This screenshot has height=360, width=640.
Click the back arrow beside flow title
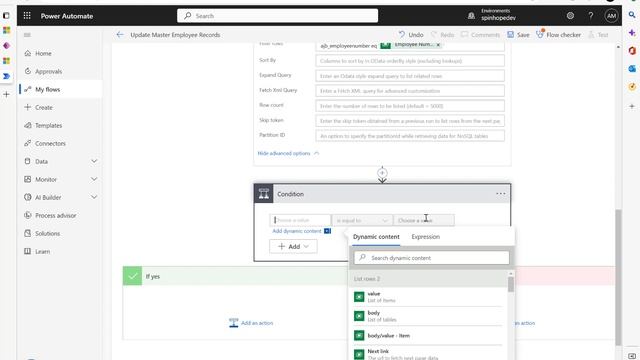tap(120, 35)
